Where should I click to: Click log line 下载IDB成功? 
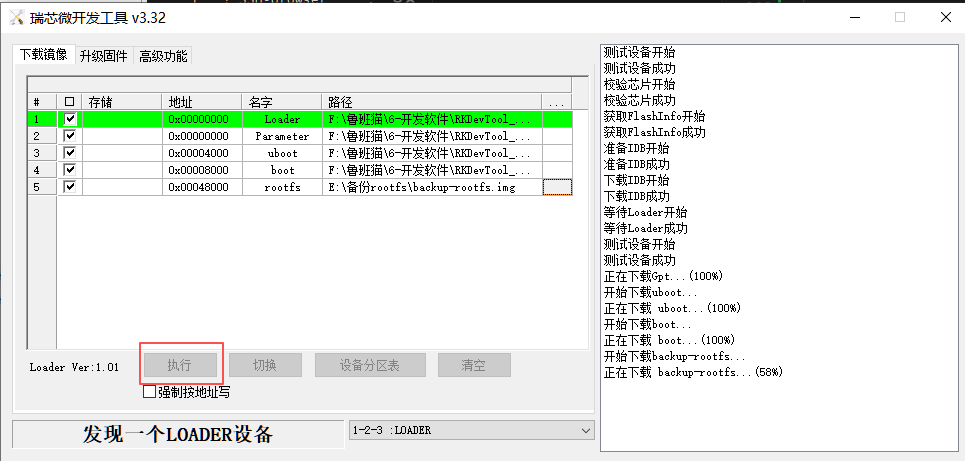coord(636,196)
